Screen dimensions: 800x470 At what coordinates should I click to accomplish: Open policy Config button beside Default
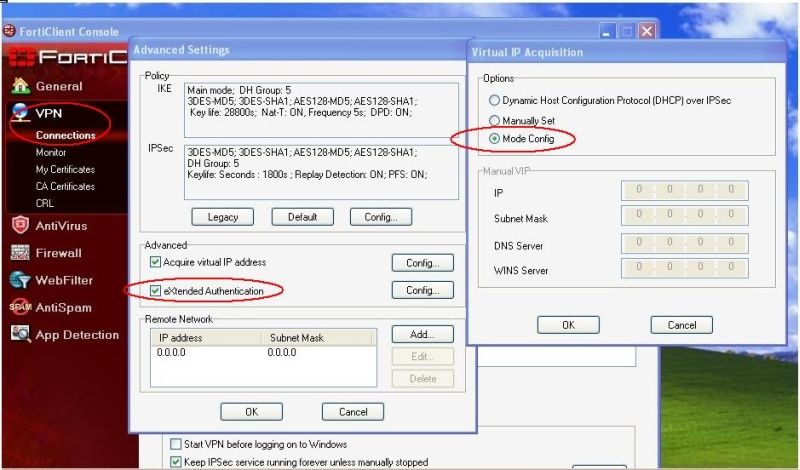[381, 217]
